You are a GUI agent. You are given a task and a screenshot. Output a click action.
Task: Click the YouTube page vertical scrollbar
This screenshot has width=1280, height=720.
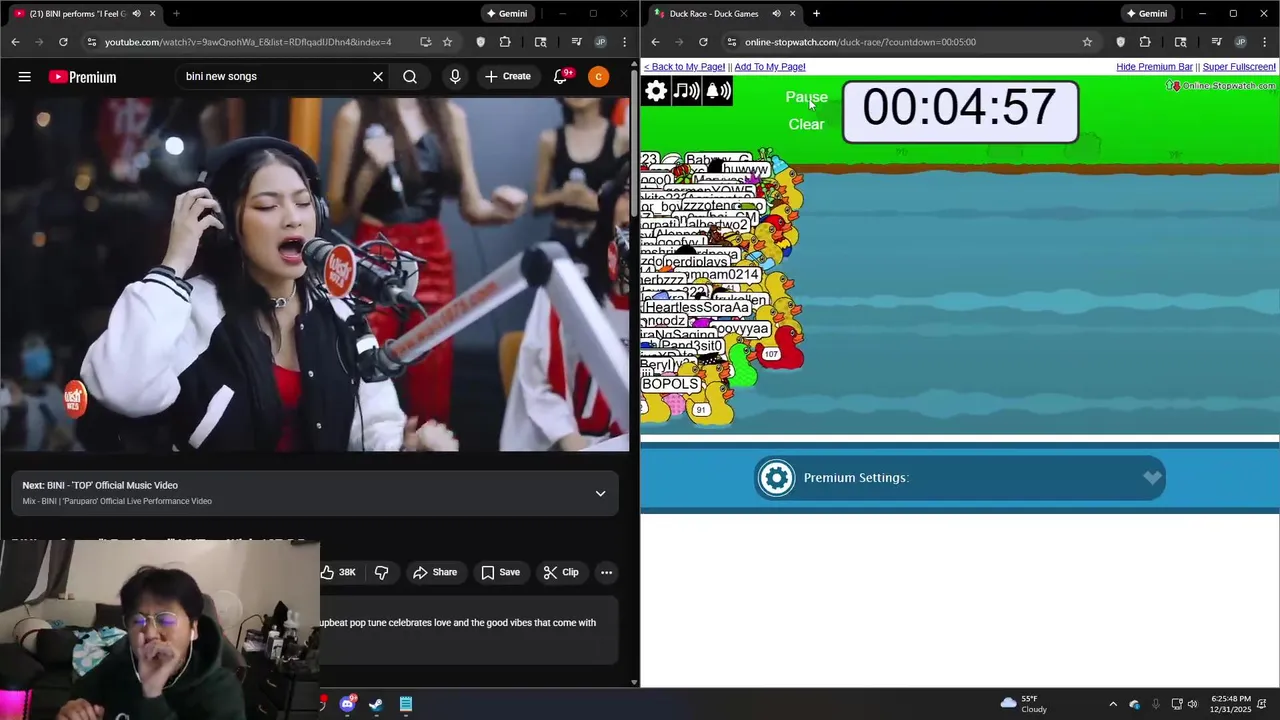[x=634, y=375]
